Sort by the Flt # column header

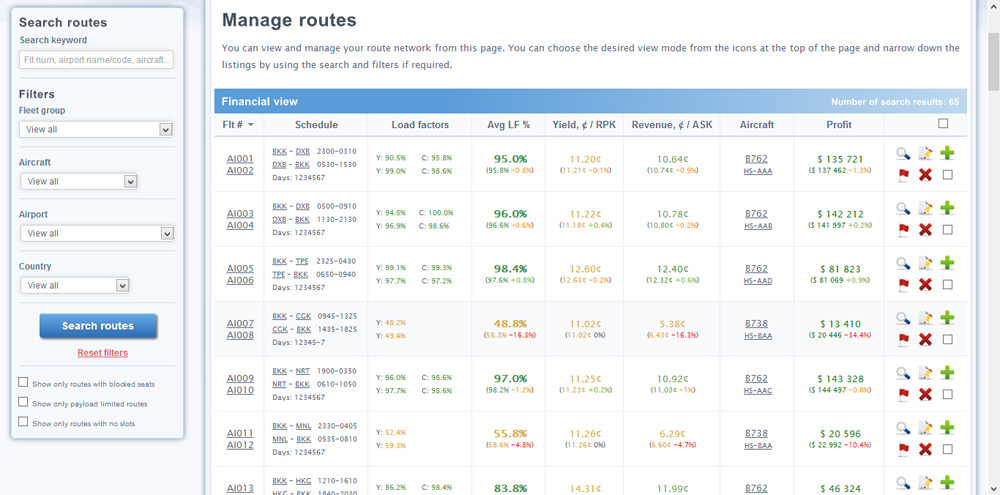[x=238, y=125]
